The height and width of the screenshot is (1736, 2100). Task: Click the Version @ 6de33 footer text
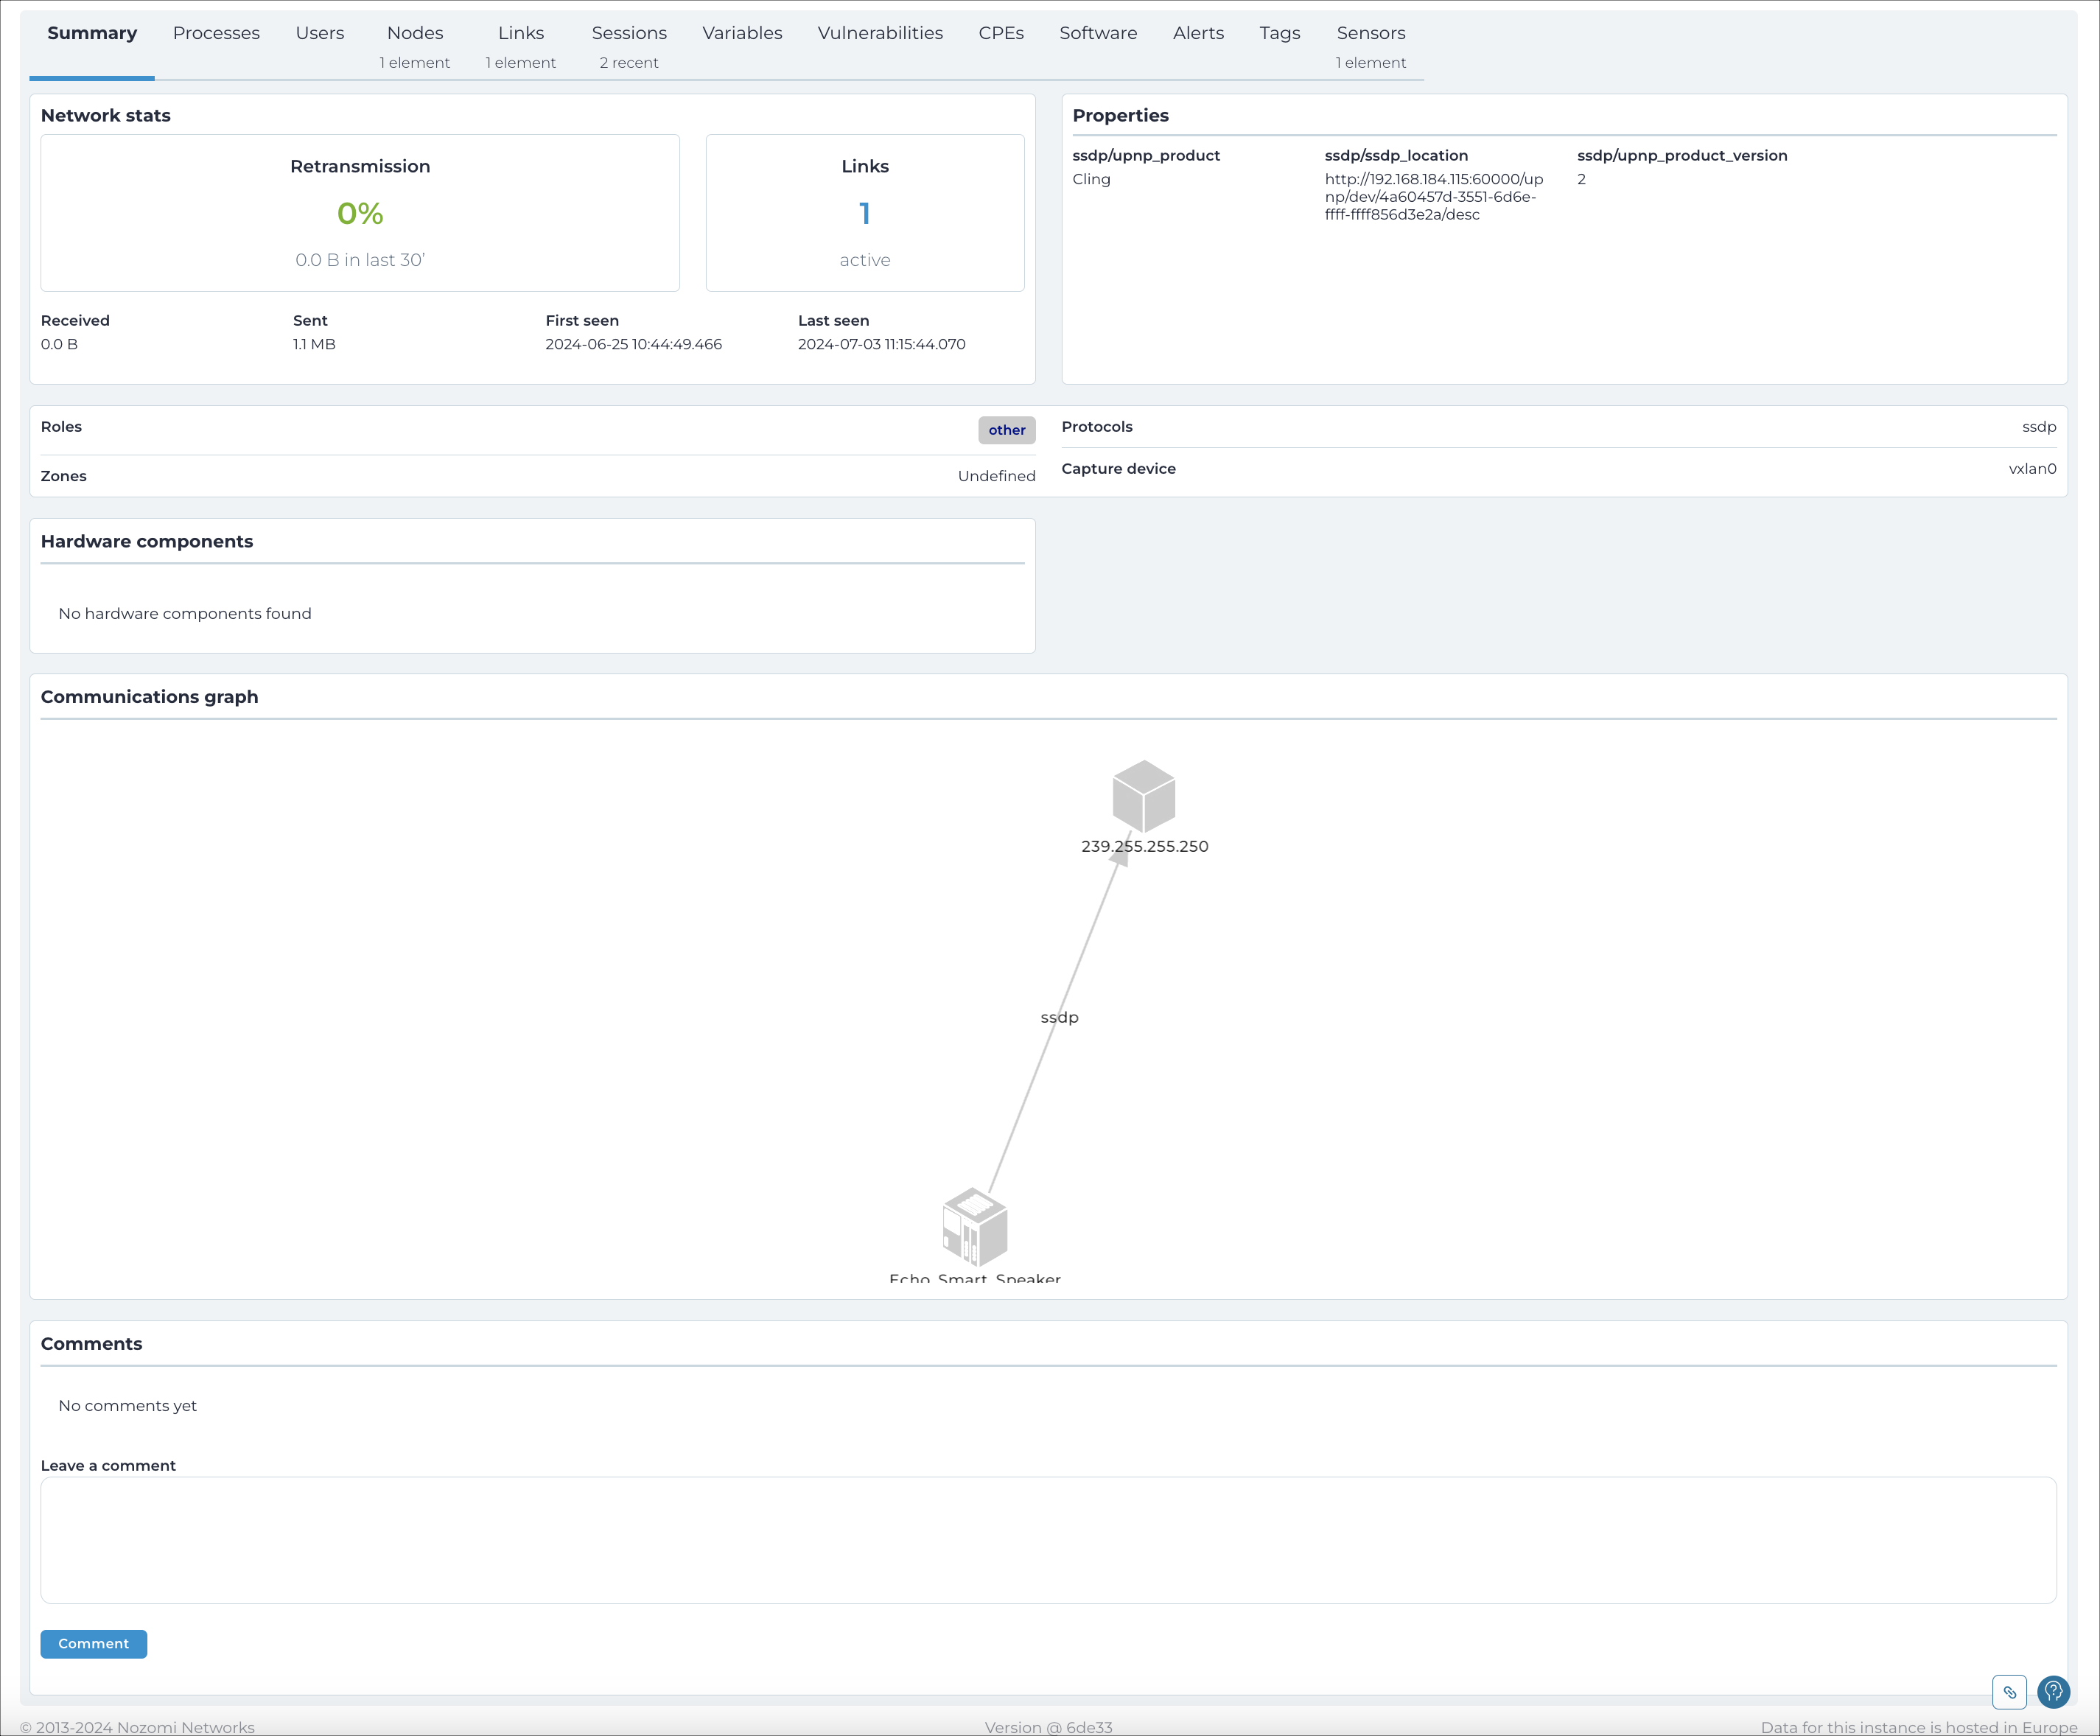coord(1048,1727)
